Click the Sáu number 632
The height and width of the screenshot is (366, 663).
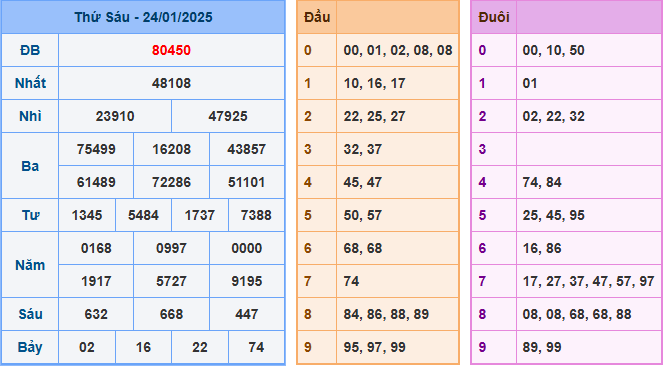pos(96,314)
